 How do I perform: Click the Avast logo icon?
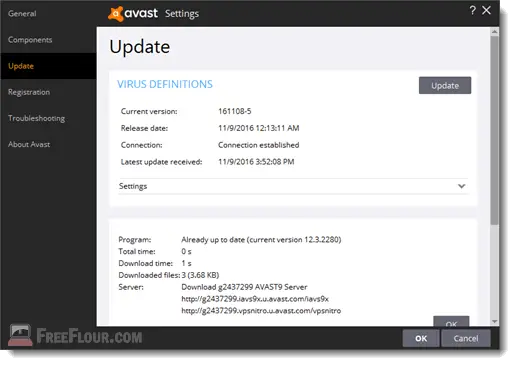(x=115, y=14)
